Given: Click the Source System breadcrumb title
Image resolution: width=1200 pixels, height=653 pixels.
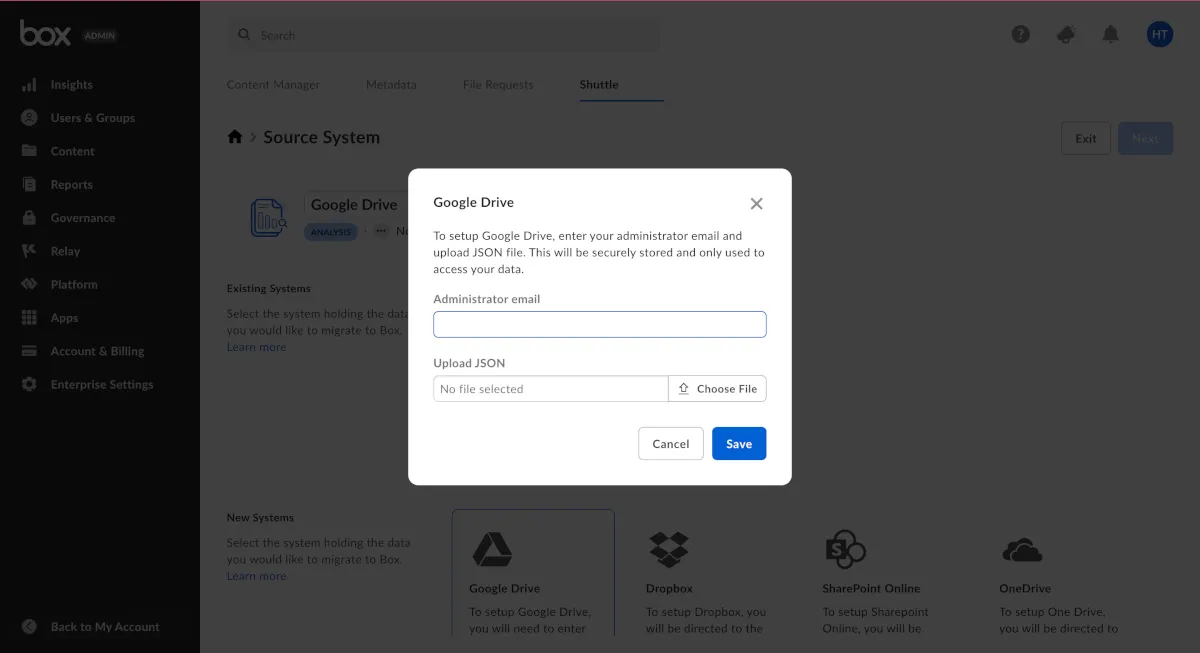Looking at the screenshot, I should 321,137.
